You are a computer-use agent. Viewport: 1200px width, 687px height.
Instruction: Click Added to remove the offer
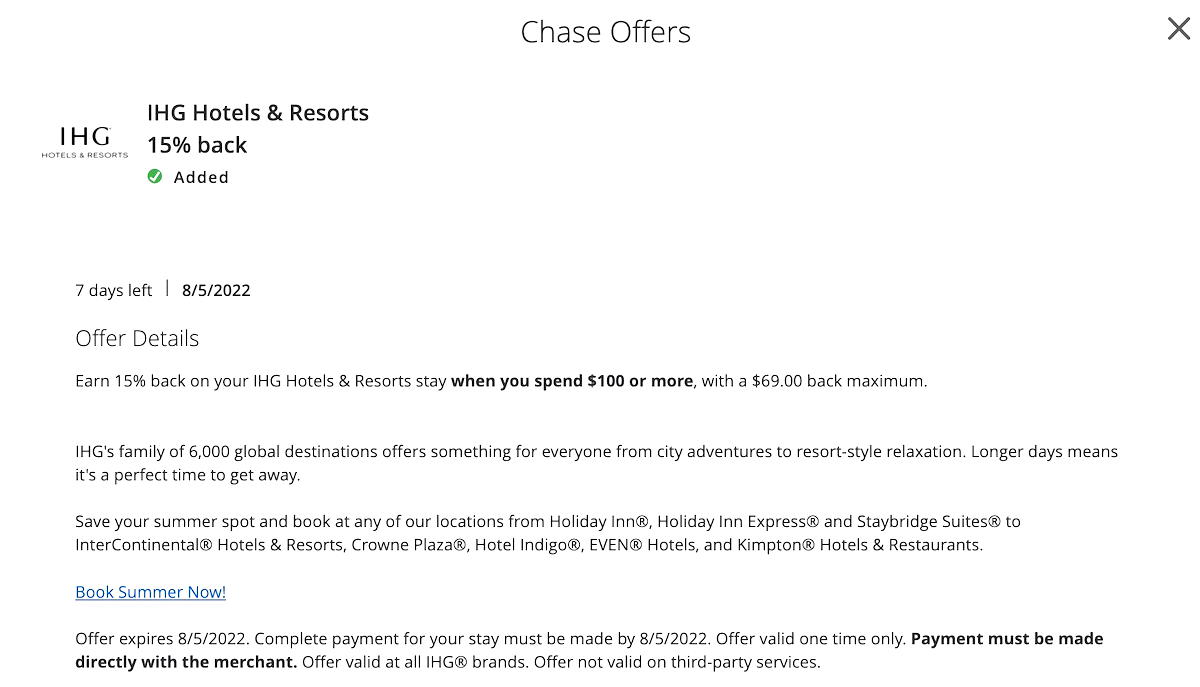(201, 176)
